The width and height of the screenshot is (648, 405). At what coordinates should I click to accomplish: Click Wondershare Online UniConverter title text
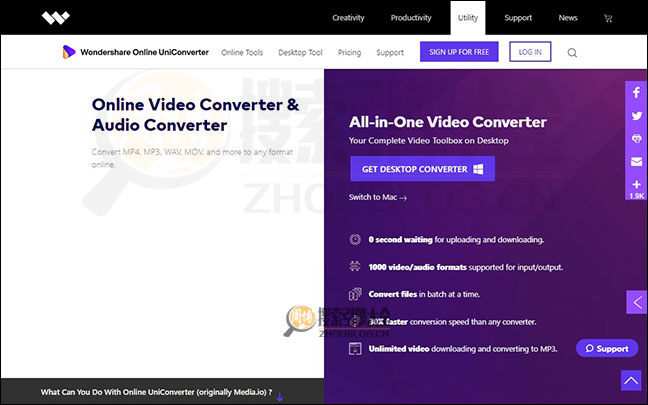click(x=144, y=52)
